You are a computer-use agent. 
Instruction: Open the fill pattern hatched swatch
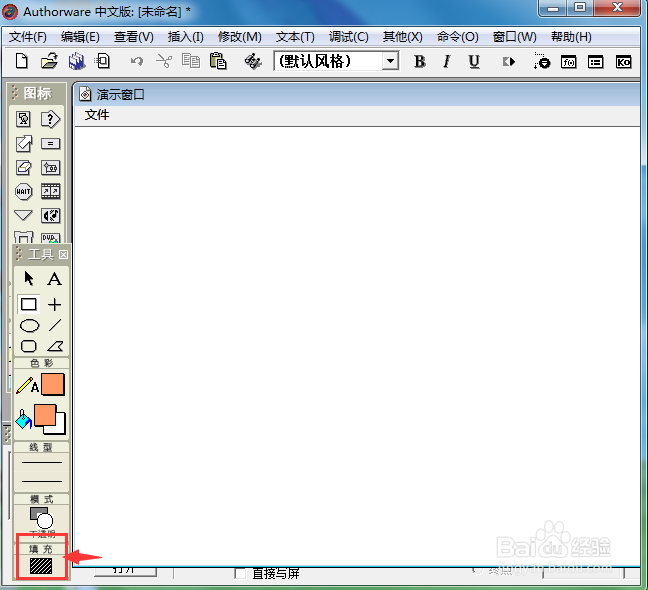coord(41,566)
